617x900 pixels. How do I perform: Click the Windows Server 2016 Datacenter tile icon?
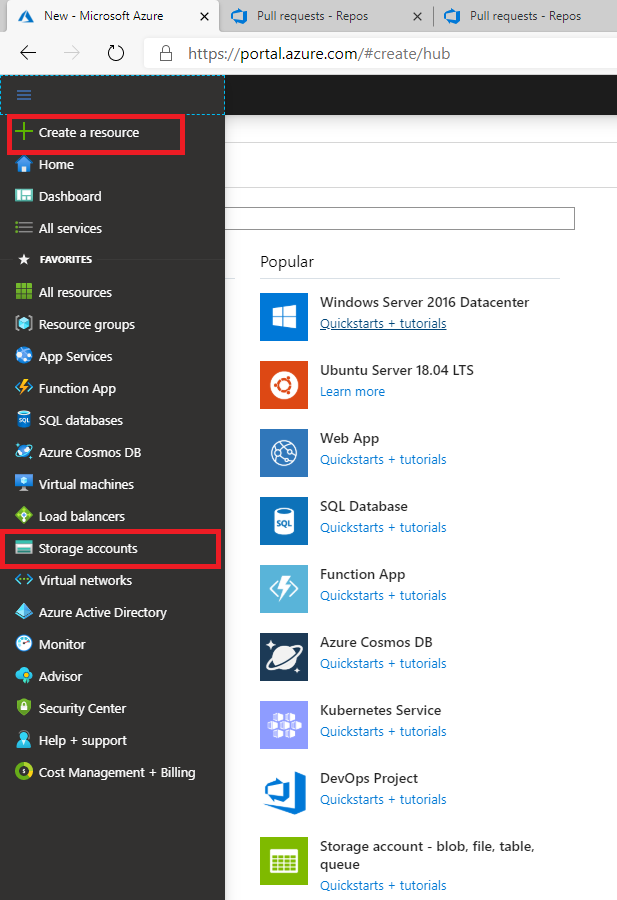pyautogui.click(x=284, y=317)
